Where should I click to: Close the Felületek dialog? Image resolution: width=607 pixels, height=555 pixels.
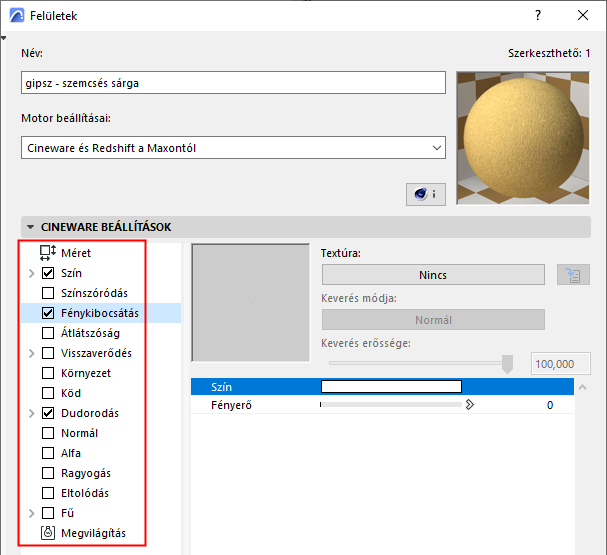pyautogui.click(x=583, y=15)
